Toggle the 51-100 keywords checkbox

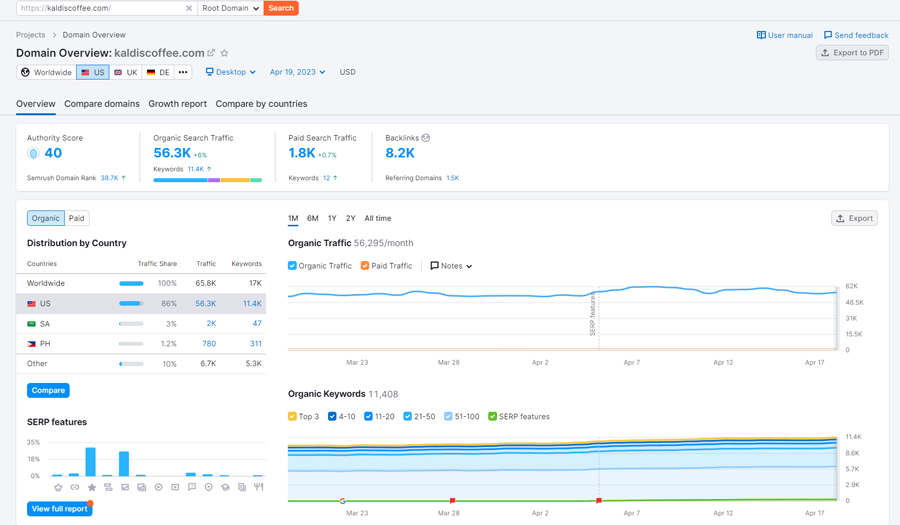[448, 417]
